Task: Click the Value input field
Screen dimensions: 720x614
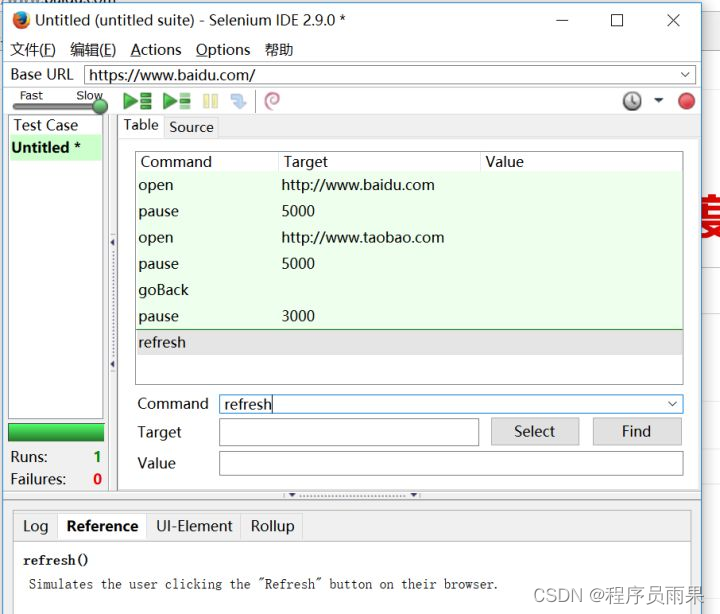Action: point(451,463)
